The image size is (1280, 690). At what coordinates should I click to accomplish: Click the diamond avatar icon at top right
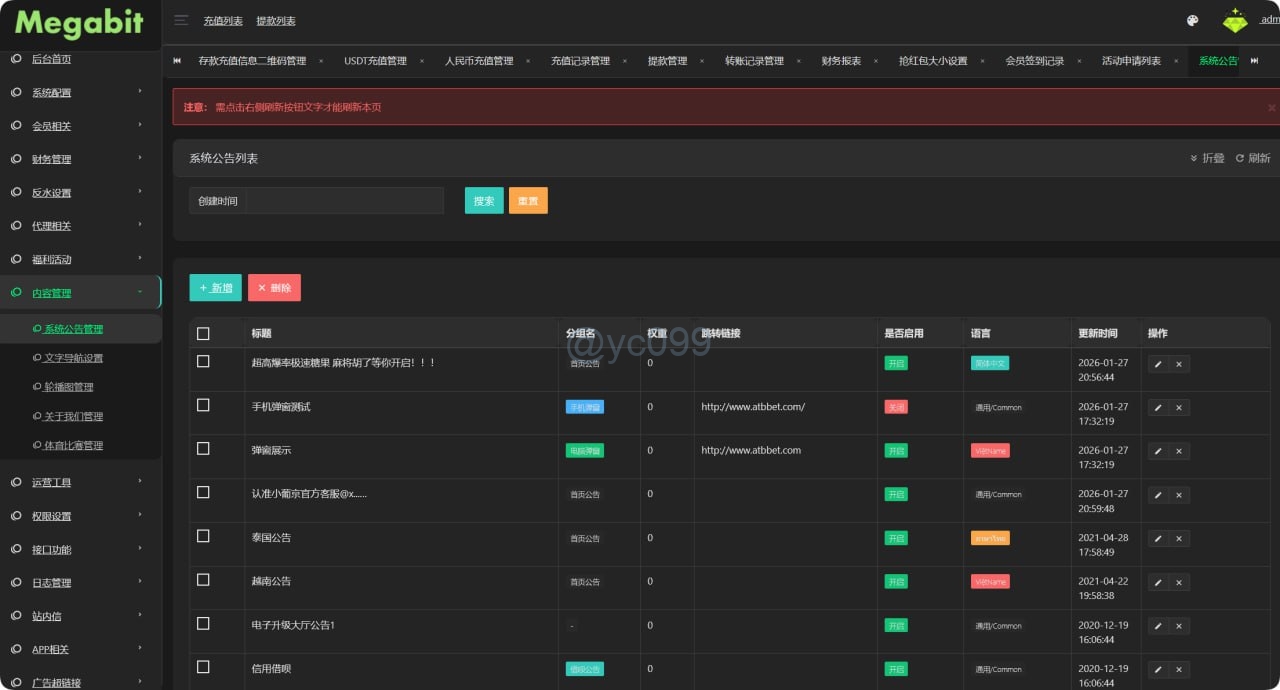pyautogui.click(x=1235, y=20)
